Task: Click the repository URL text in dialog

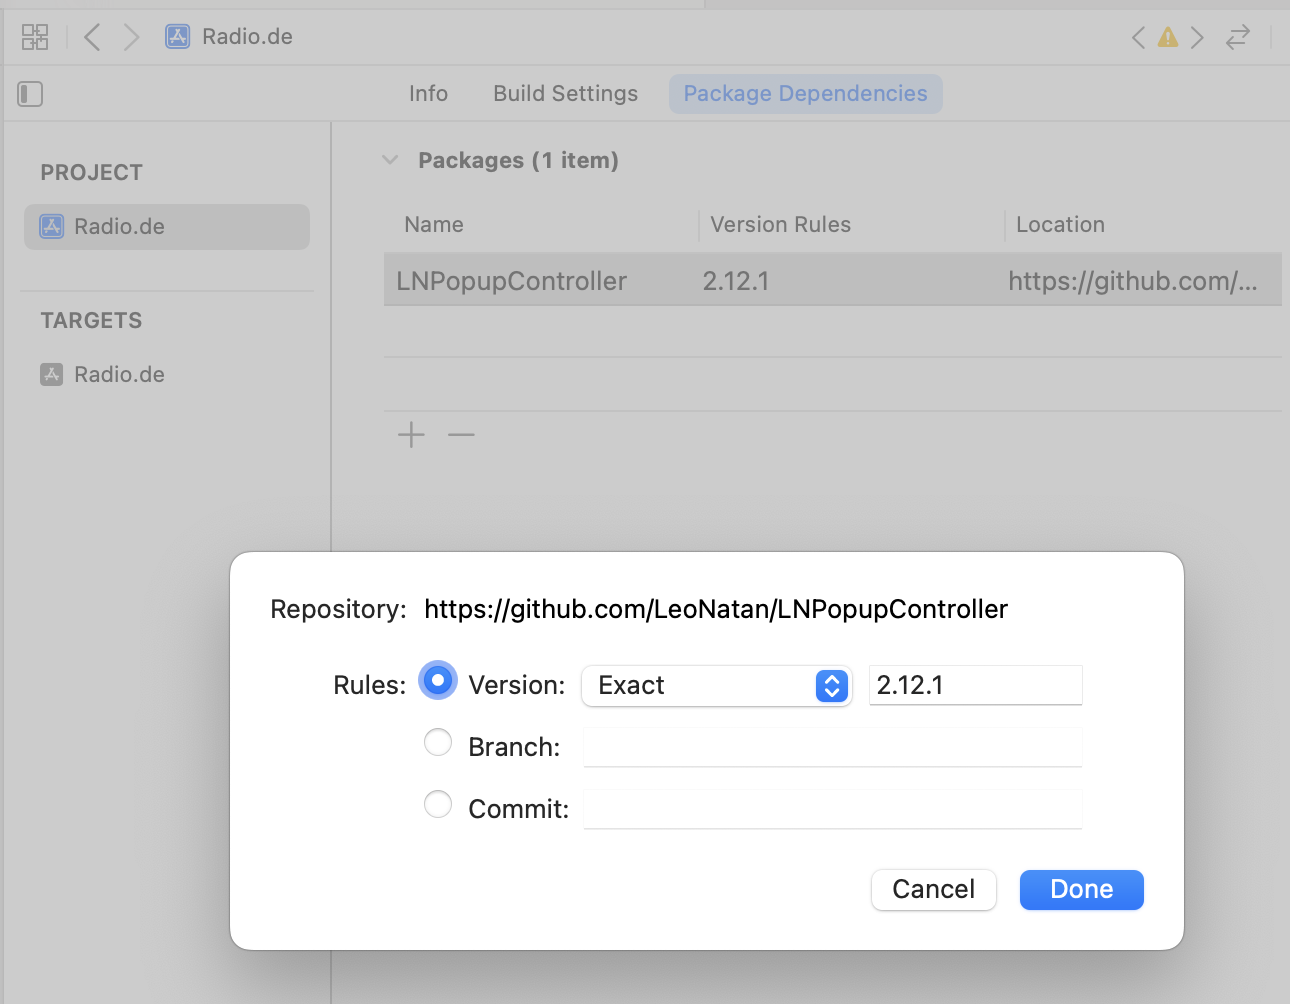Action: [716, 609]
